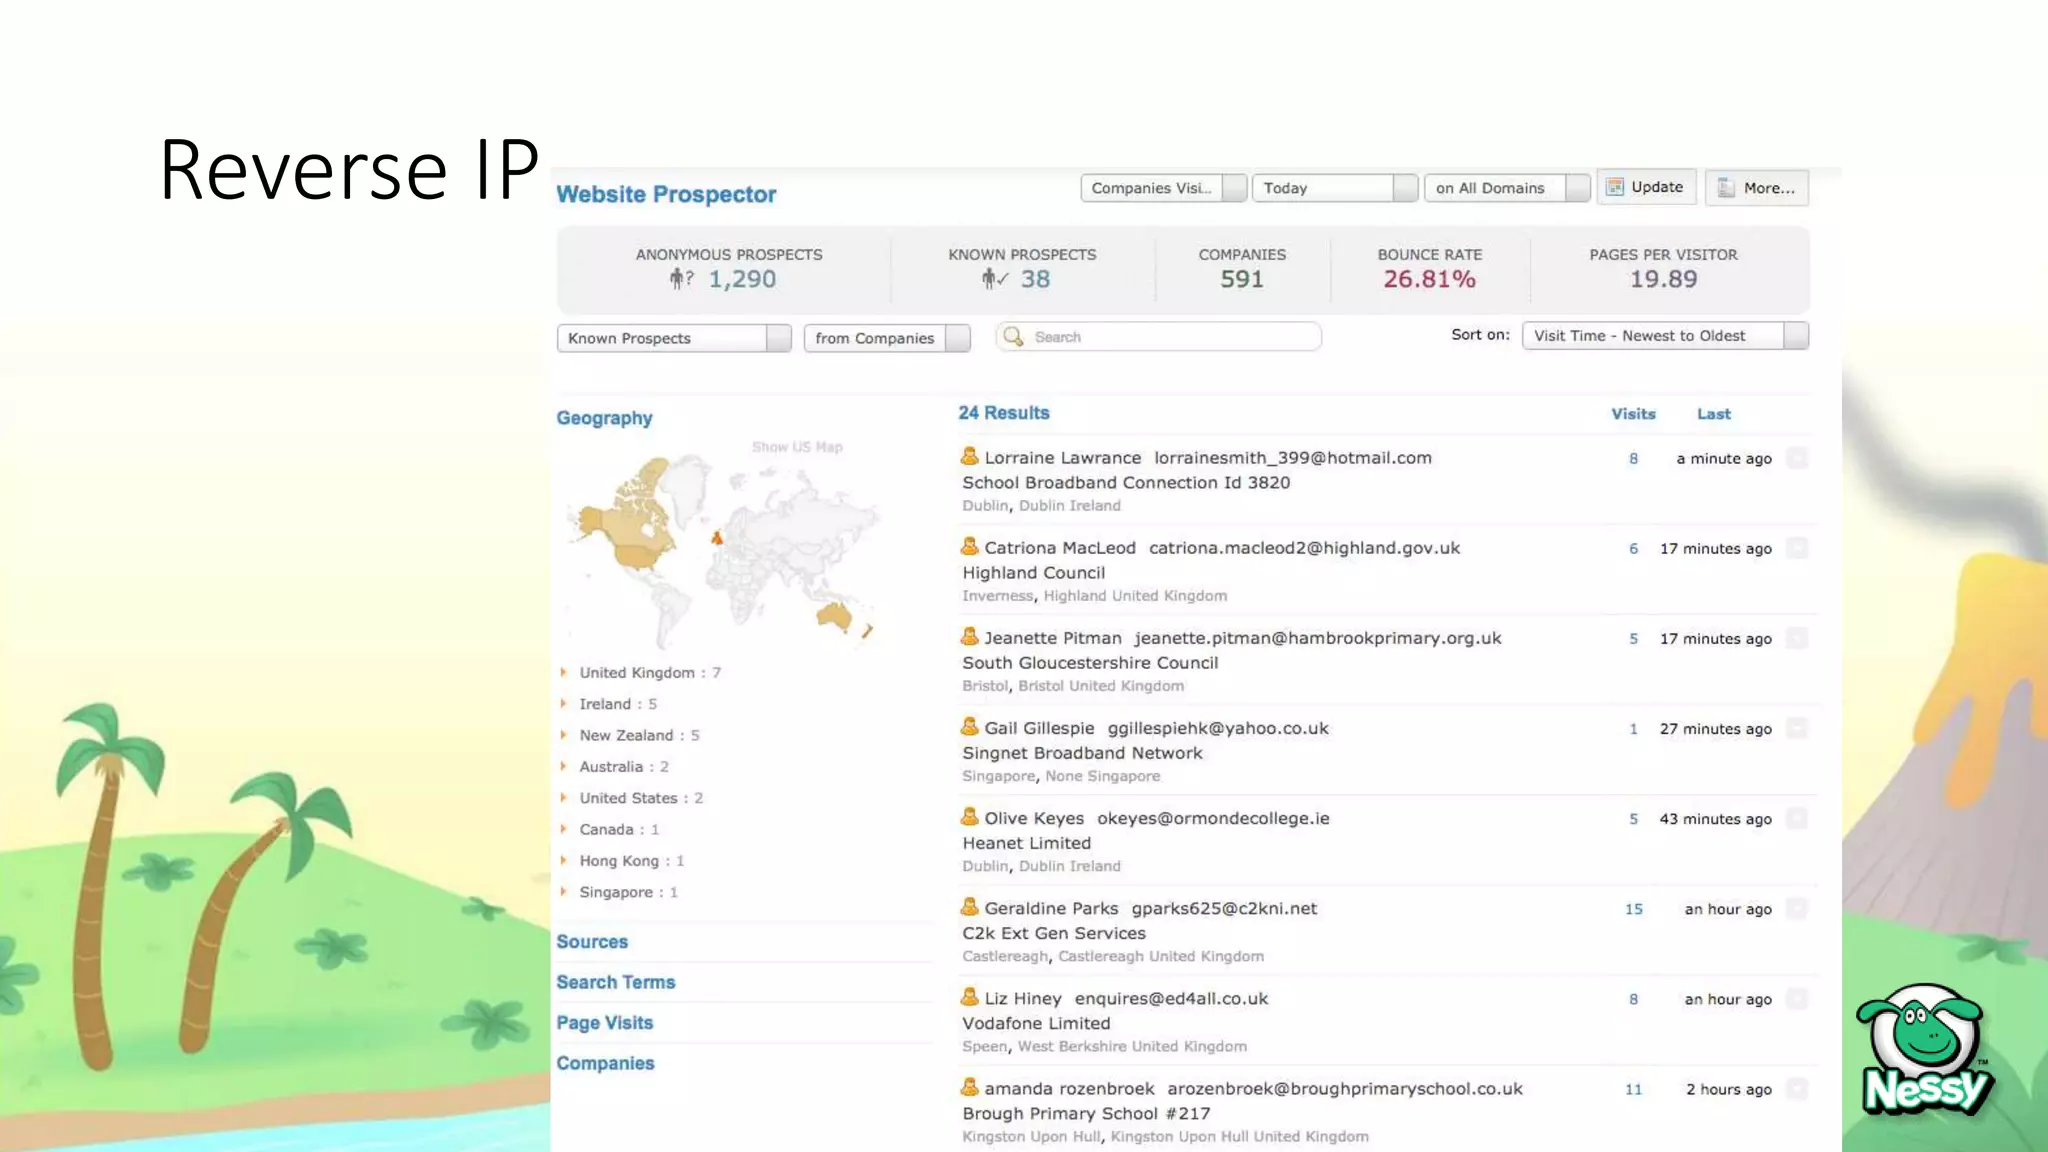Click Geraldine Parks's person icon

tap(969, 907)
